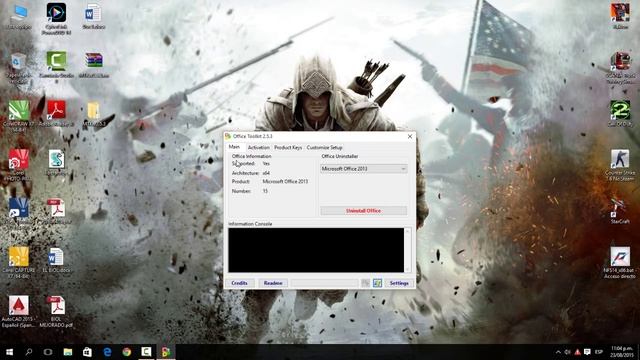Image resolution: width=640 pixels, height=360 pixels.
Task: Open the Credits button
Action: pos(240,283)
